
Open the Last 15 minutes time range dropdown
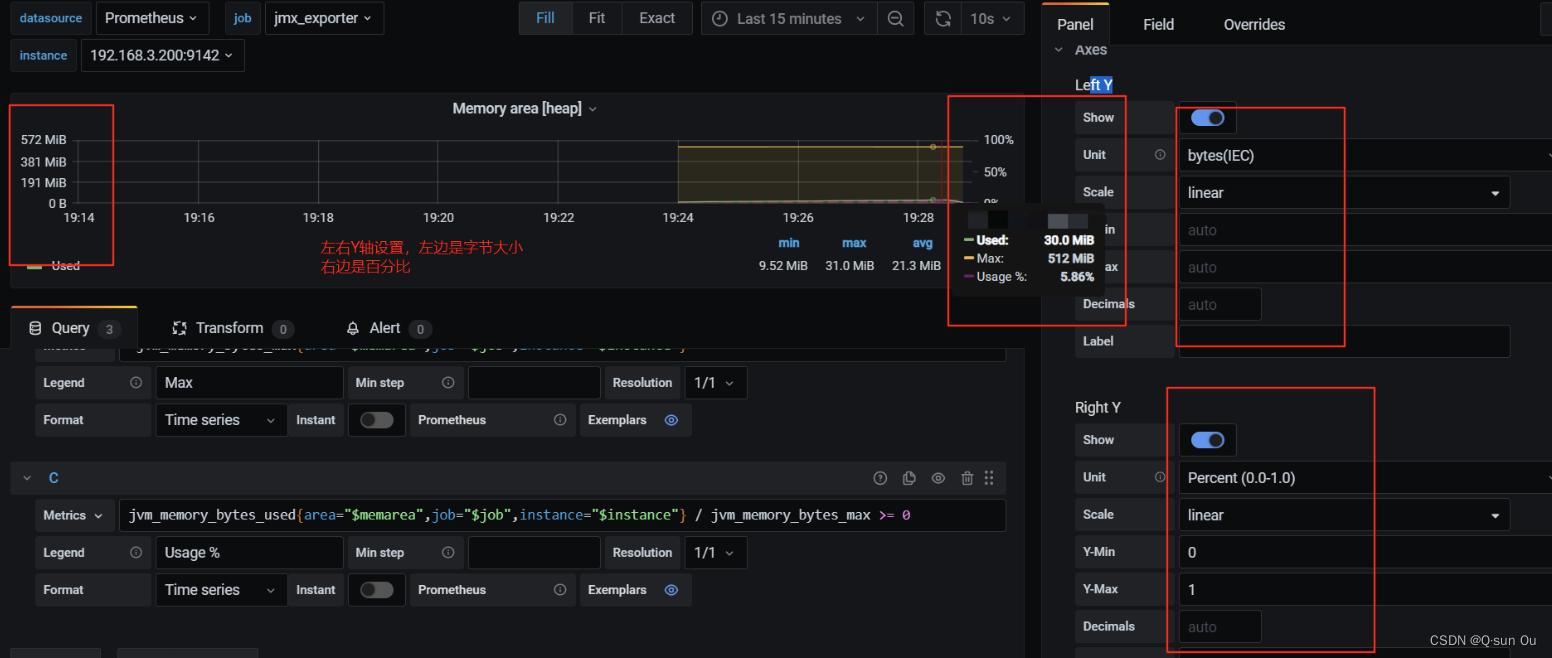click(788, 18)
